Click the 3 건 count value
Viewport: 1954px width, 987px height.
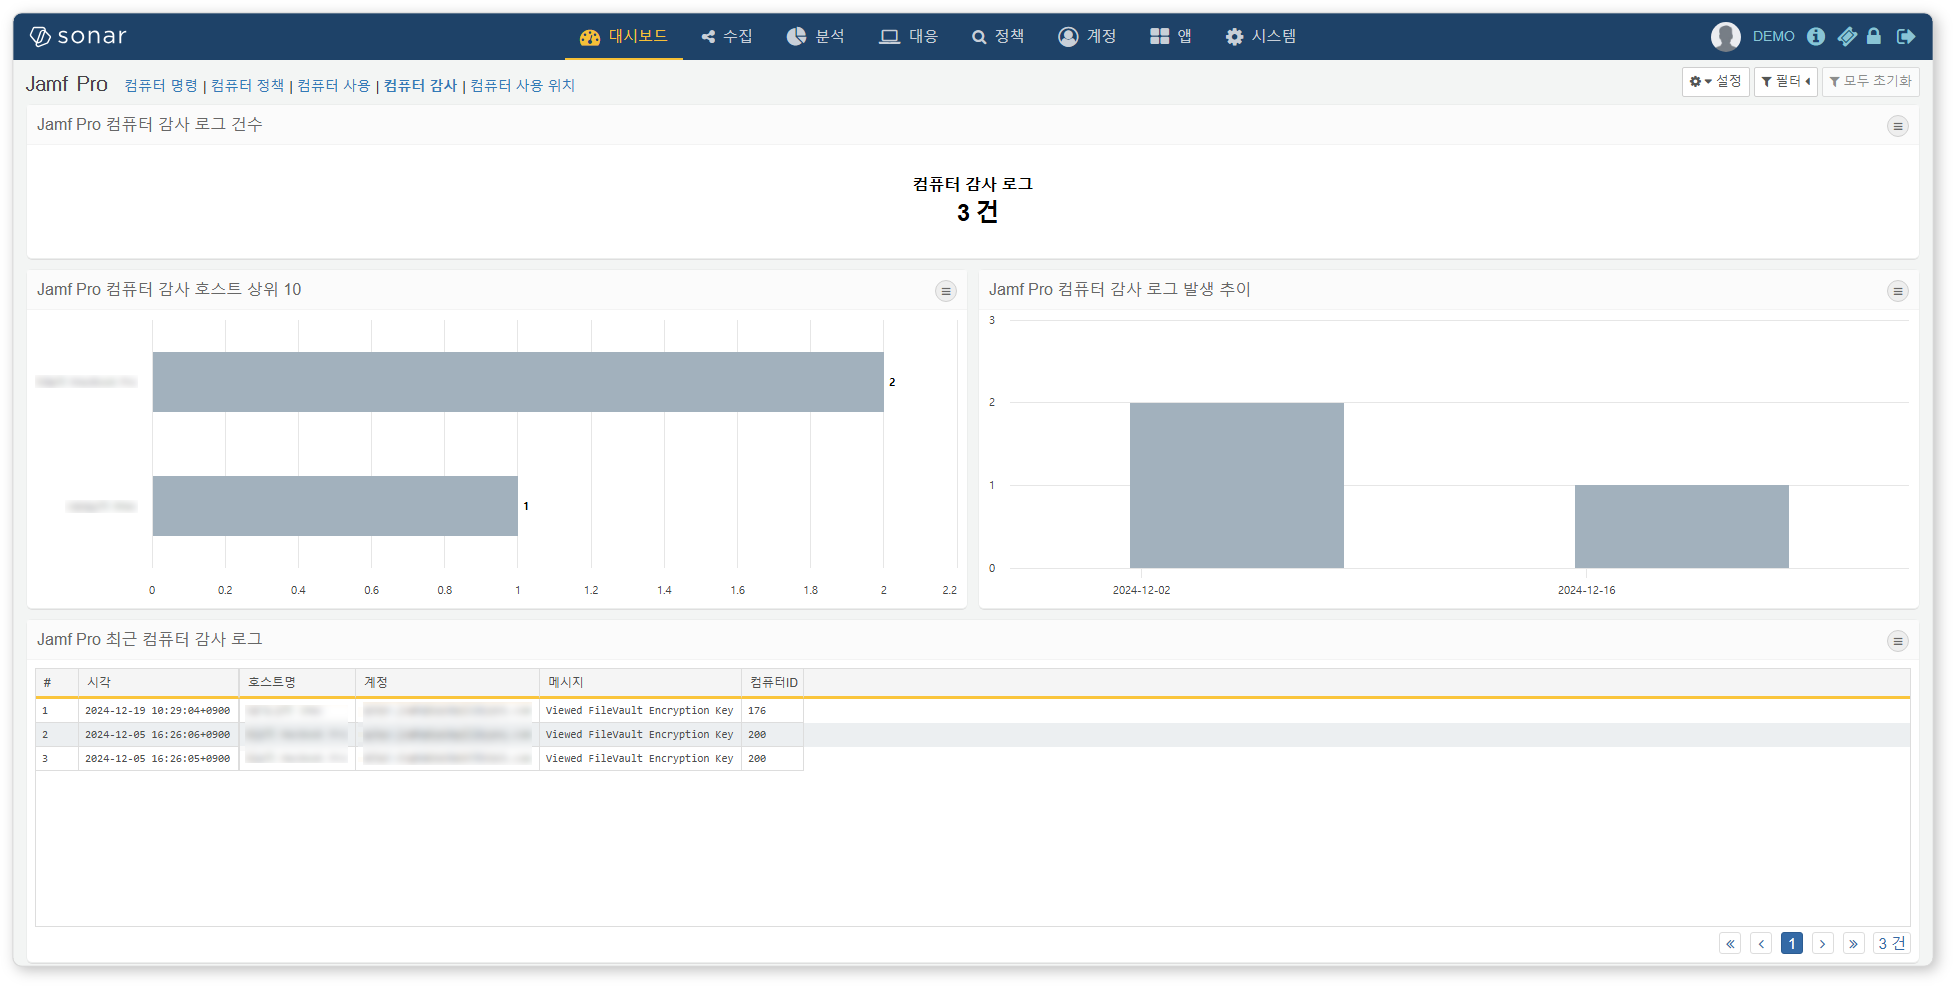point(977,212)
